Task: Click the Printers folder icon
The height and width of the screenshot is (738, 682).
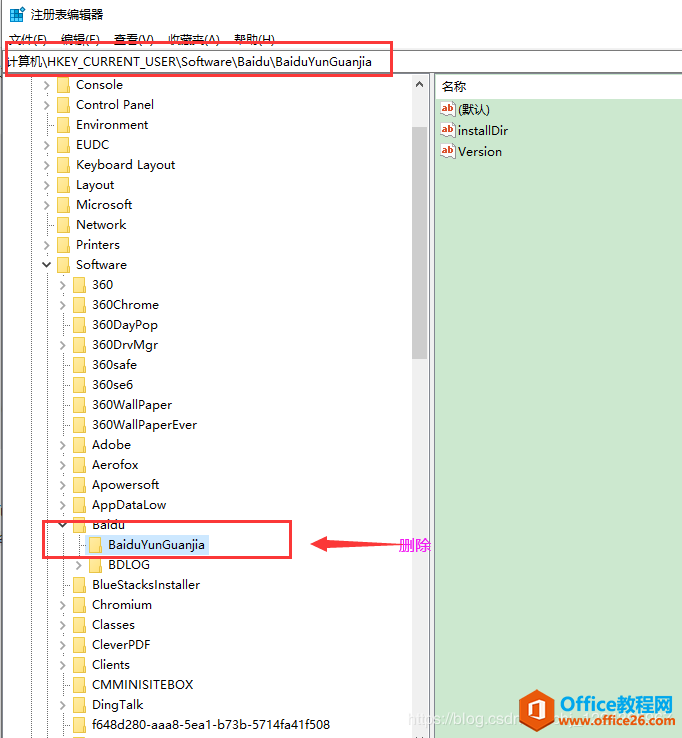Action: [x=64, y=245]
